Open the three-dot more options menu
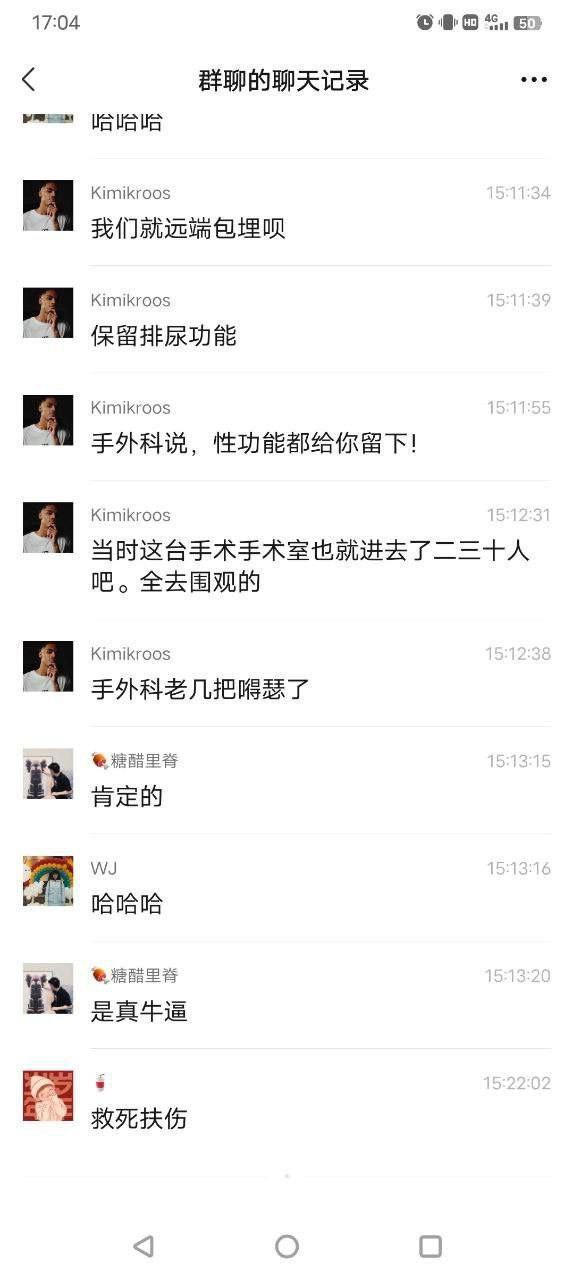574x1280 pixels. [x=534, y=80]
